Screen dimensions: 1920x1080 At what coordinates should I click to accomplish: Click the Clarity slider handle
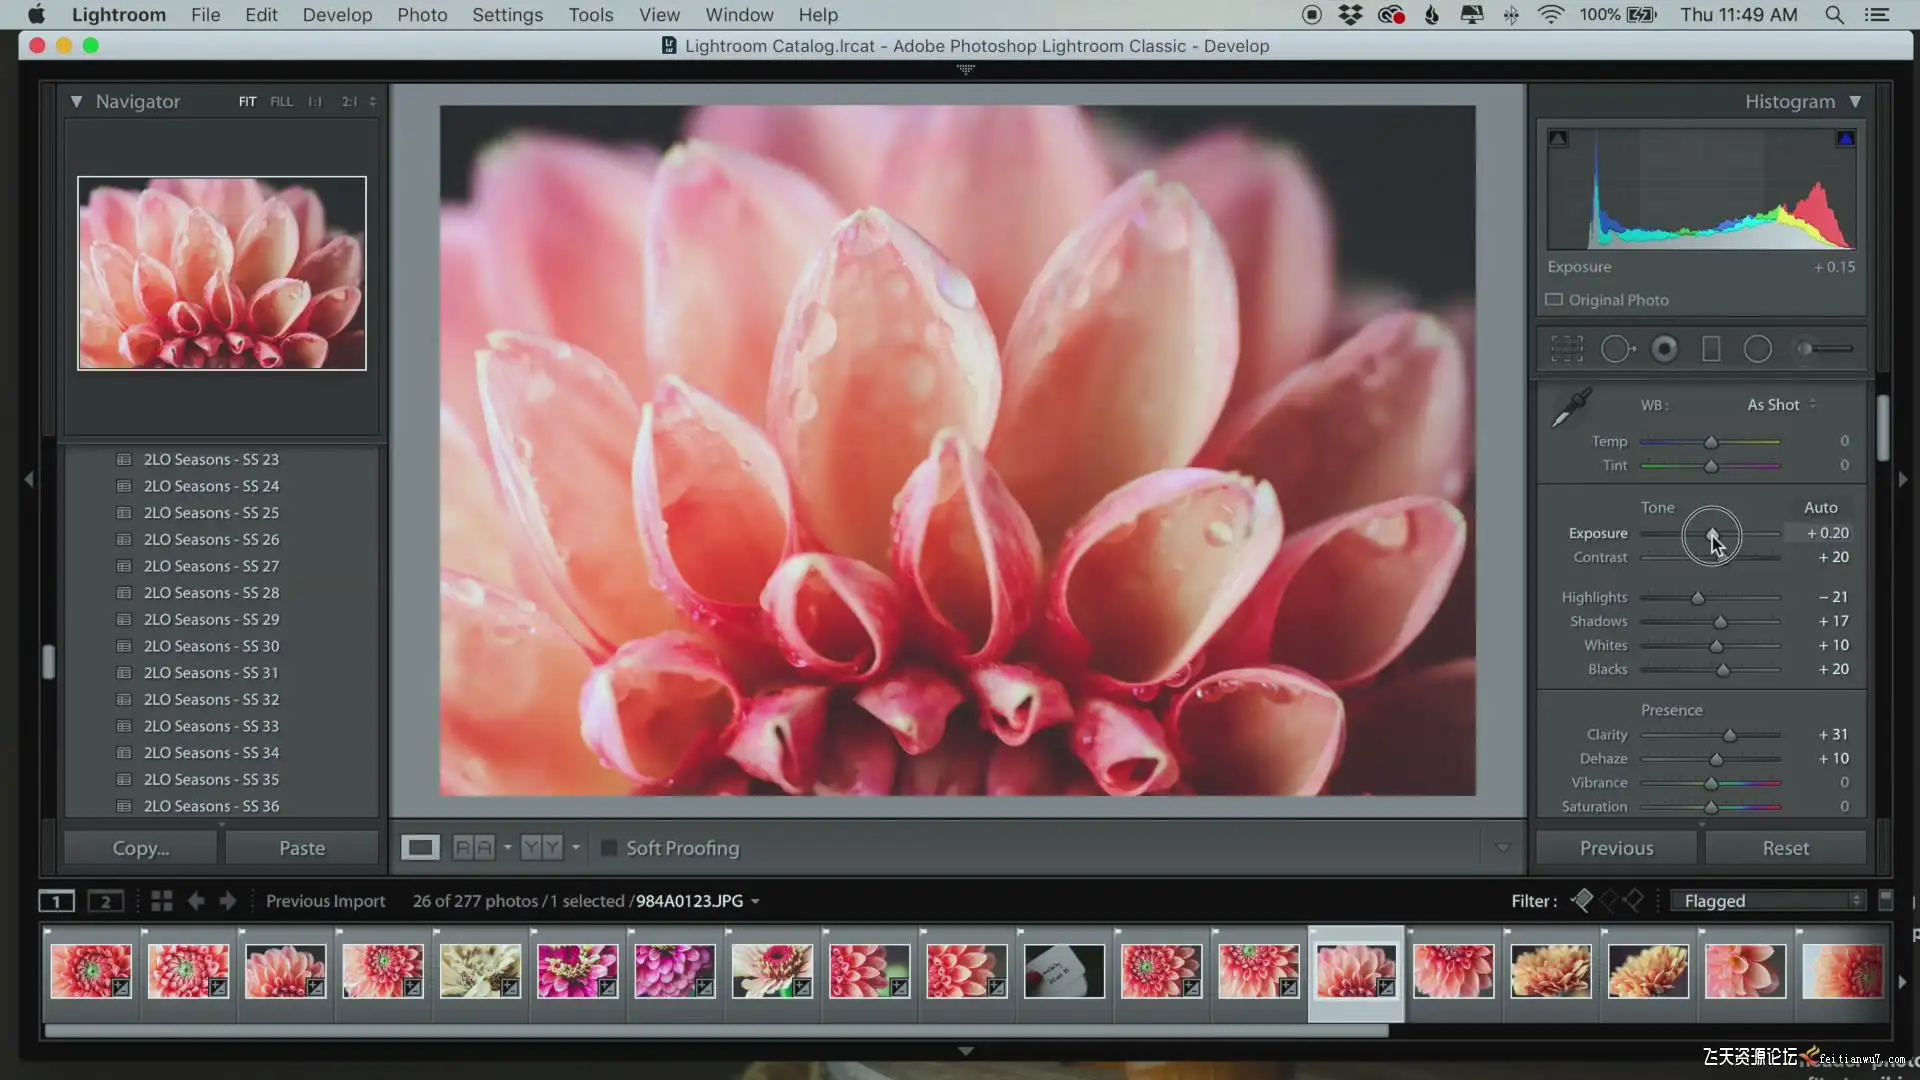click(x=1729, y=736)
